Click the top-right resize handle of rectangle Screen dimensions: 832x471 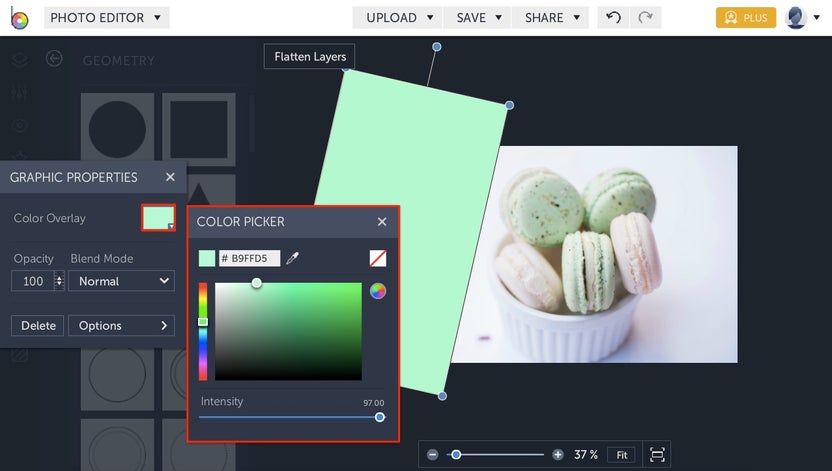tap(509, 106)
